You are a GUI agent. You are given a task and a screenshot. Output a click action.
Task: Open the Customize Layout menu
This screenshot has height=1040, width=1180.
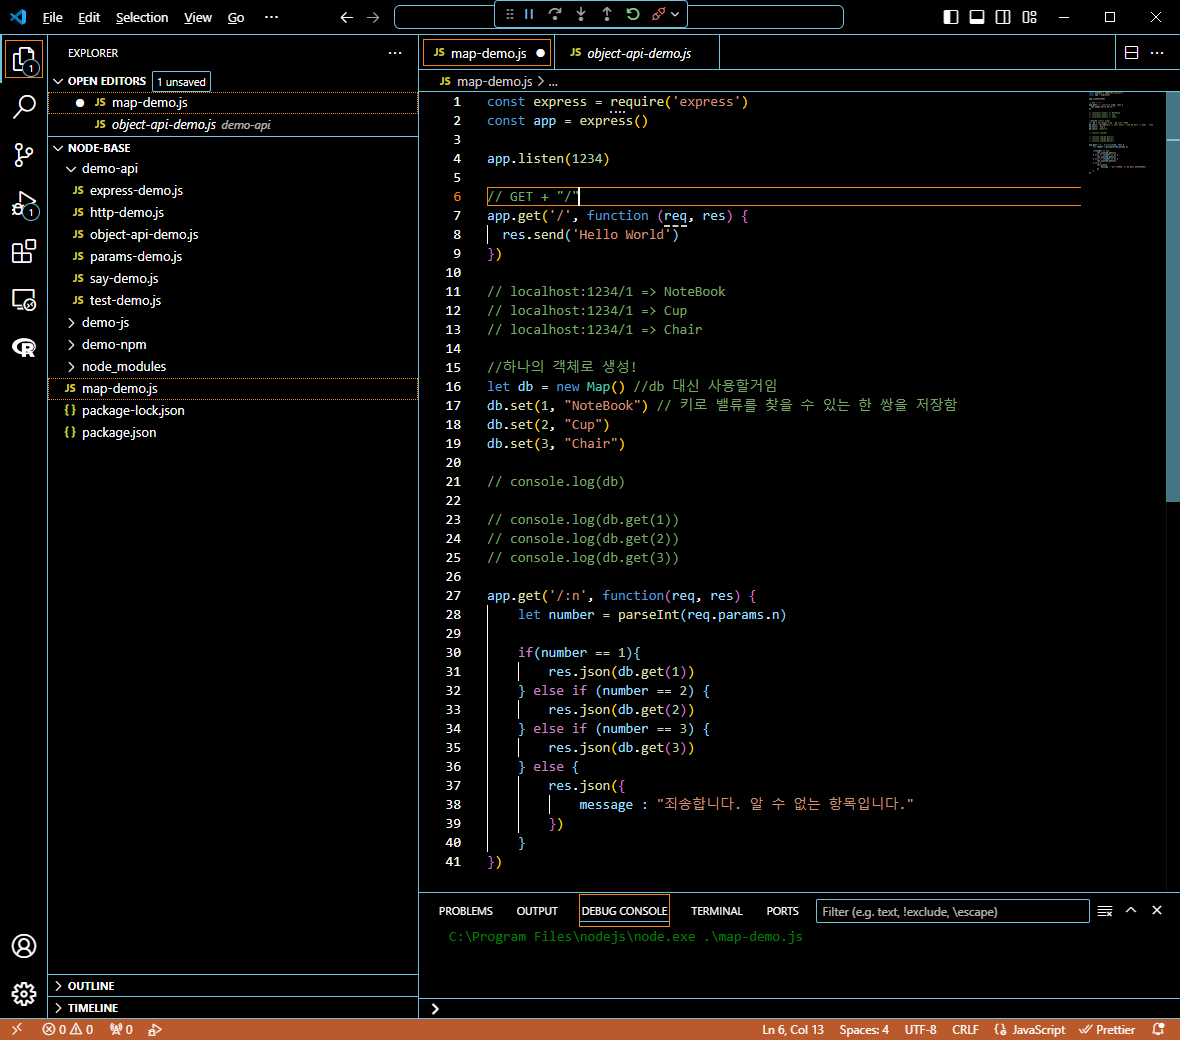pyautogui.click(x=1029, y=17)
